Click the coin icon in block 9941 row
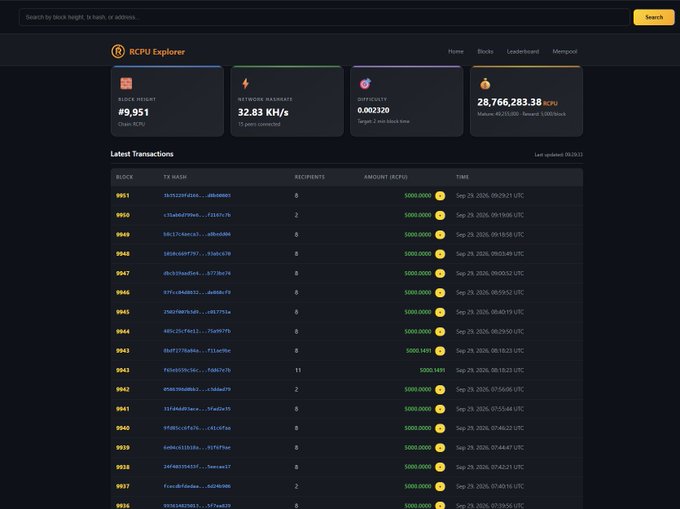The height and width of the screenshot is (509, 680). (x=440, y=409)
